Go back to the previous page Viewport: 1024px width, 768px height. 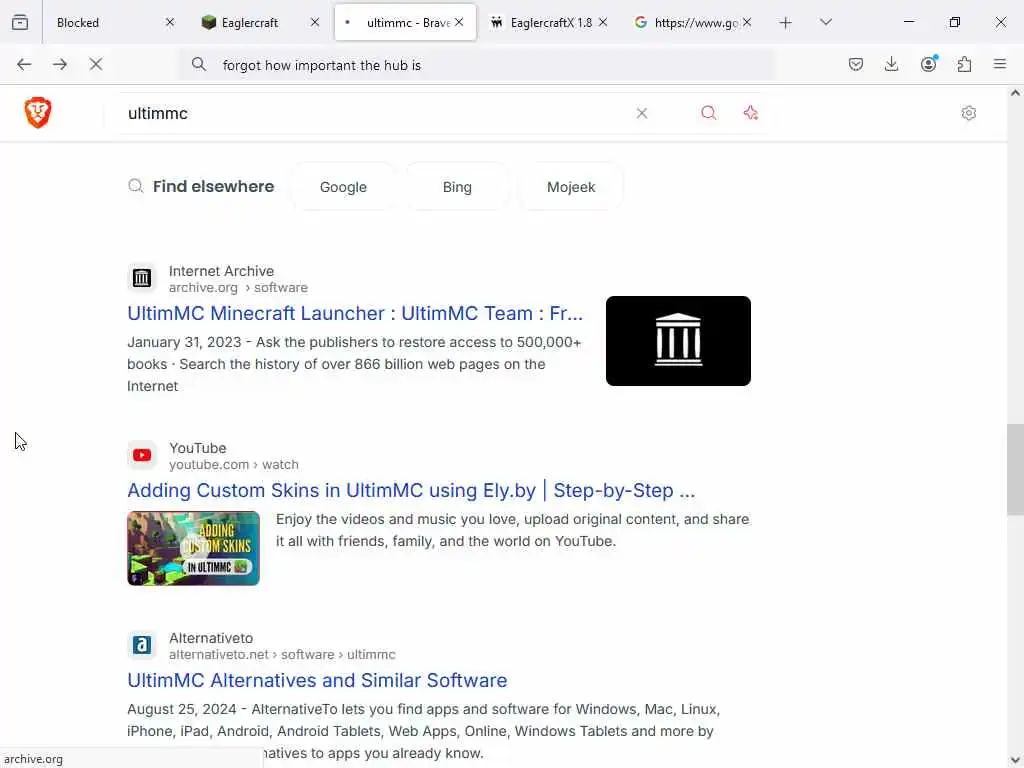(24, 64)
